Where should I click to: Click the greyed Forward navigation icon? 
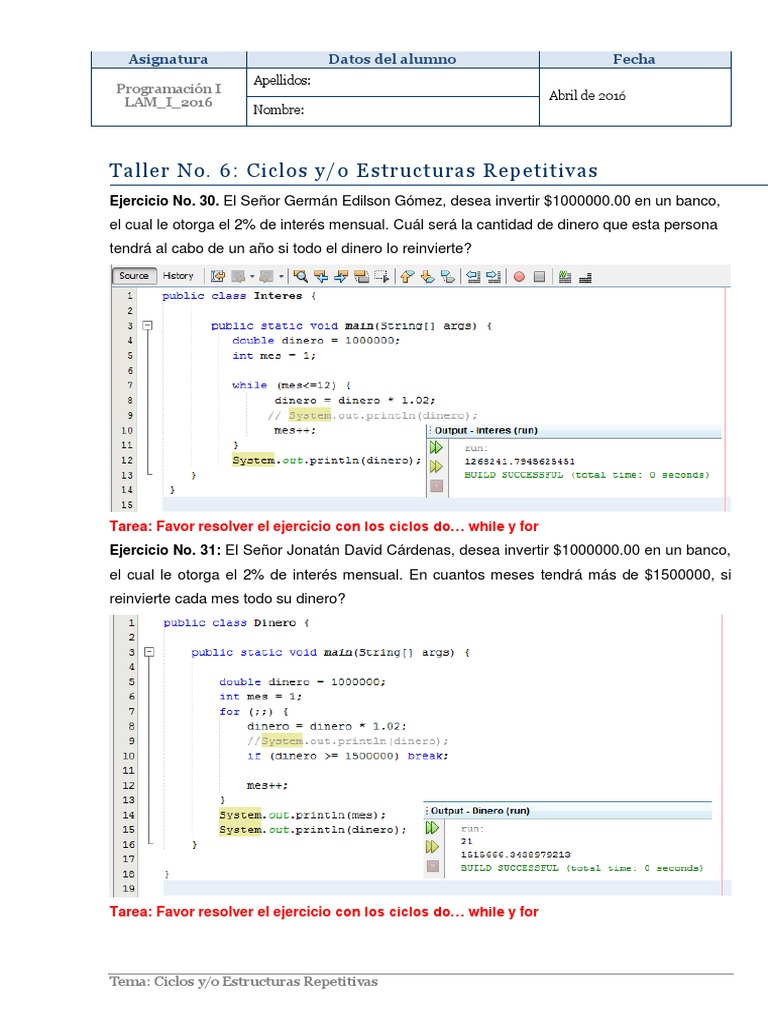(266, 277)
